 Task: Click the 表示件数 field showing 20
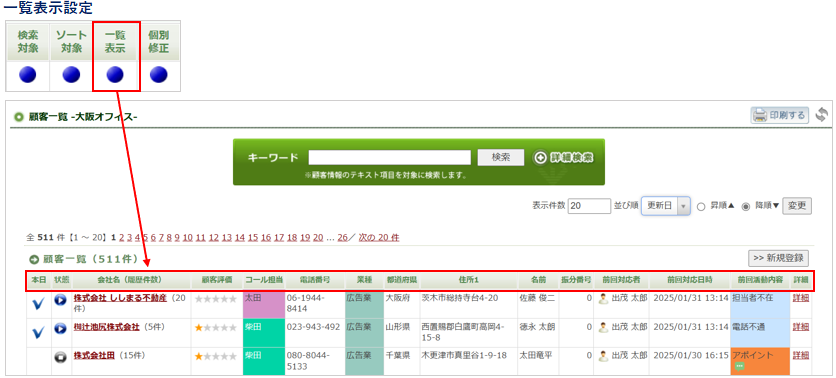589,206
